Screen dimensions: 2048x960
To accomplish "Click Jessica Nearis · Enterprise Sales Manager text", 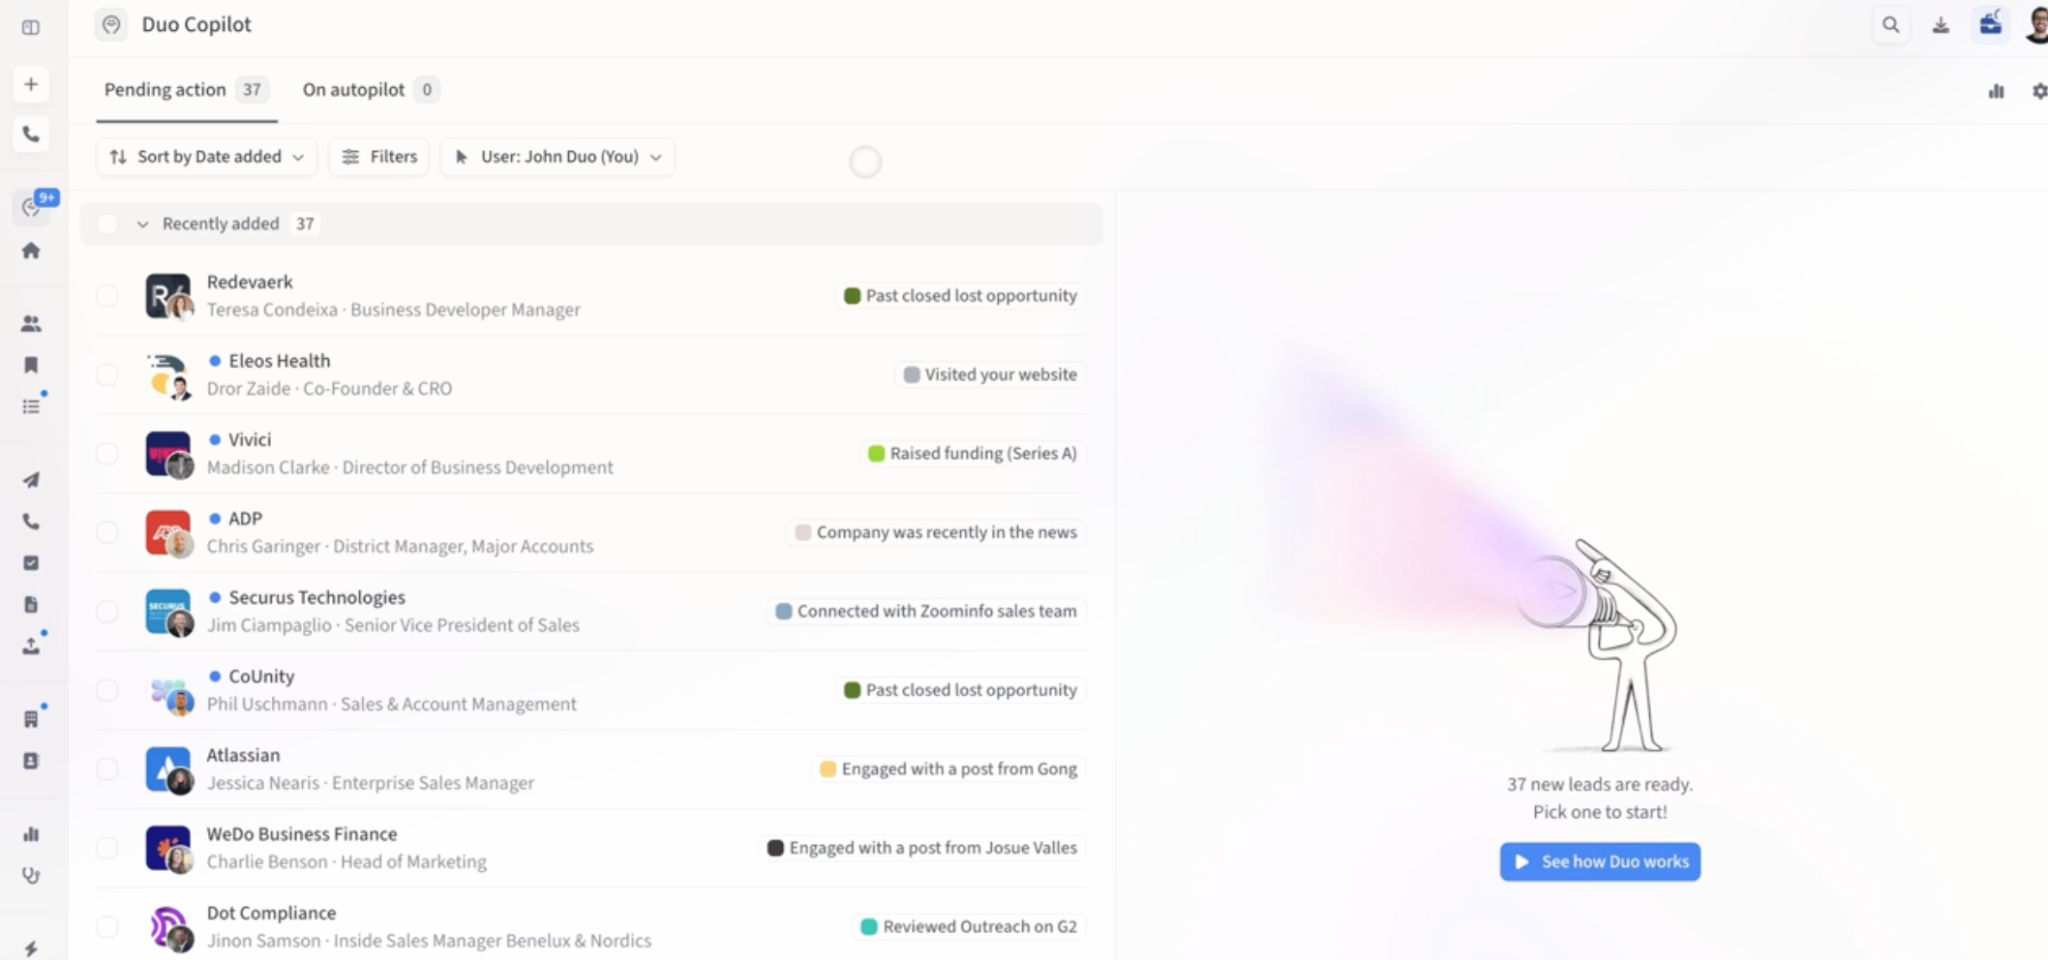I will (370, 783).
